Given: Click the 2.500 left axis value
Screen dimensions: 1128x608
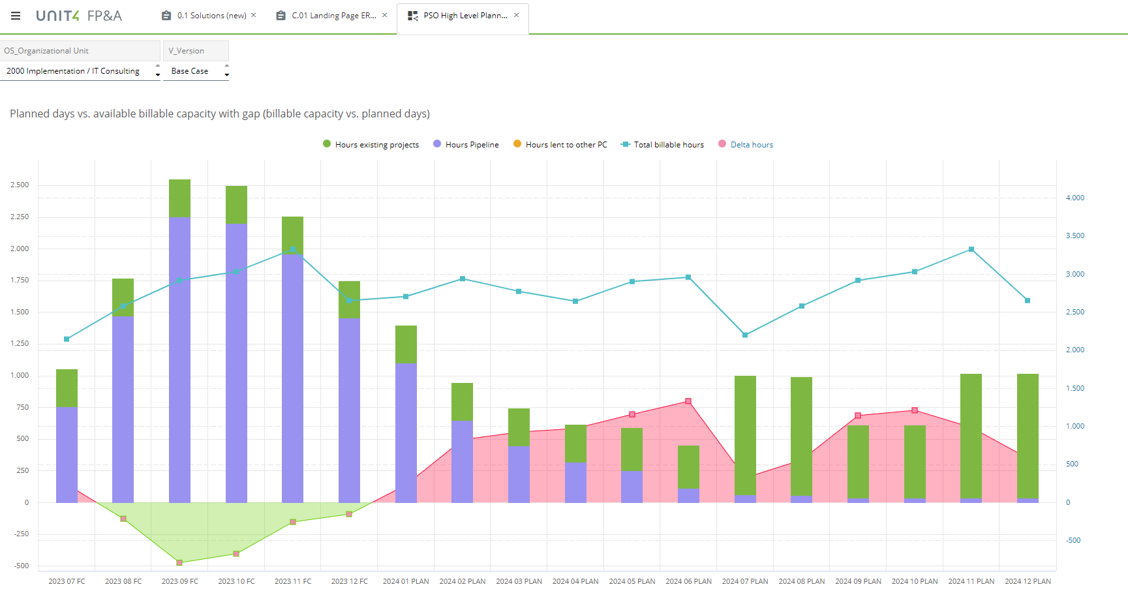Looking at the screenshot, I should (x=19, y=185).
